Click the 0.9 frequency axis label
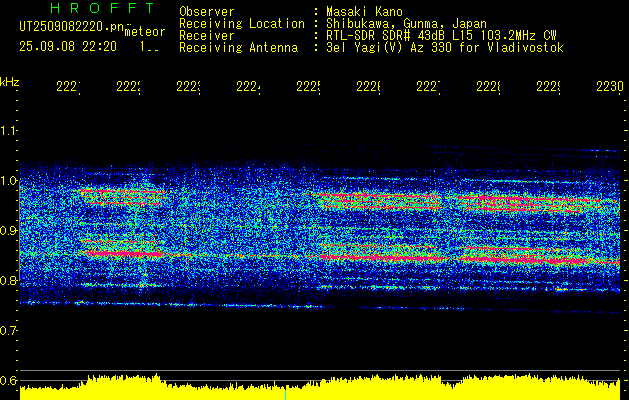Viewport: 629px width, 400px height. (x=9, y=230)
